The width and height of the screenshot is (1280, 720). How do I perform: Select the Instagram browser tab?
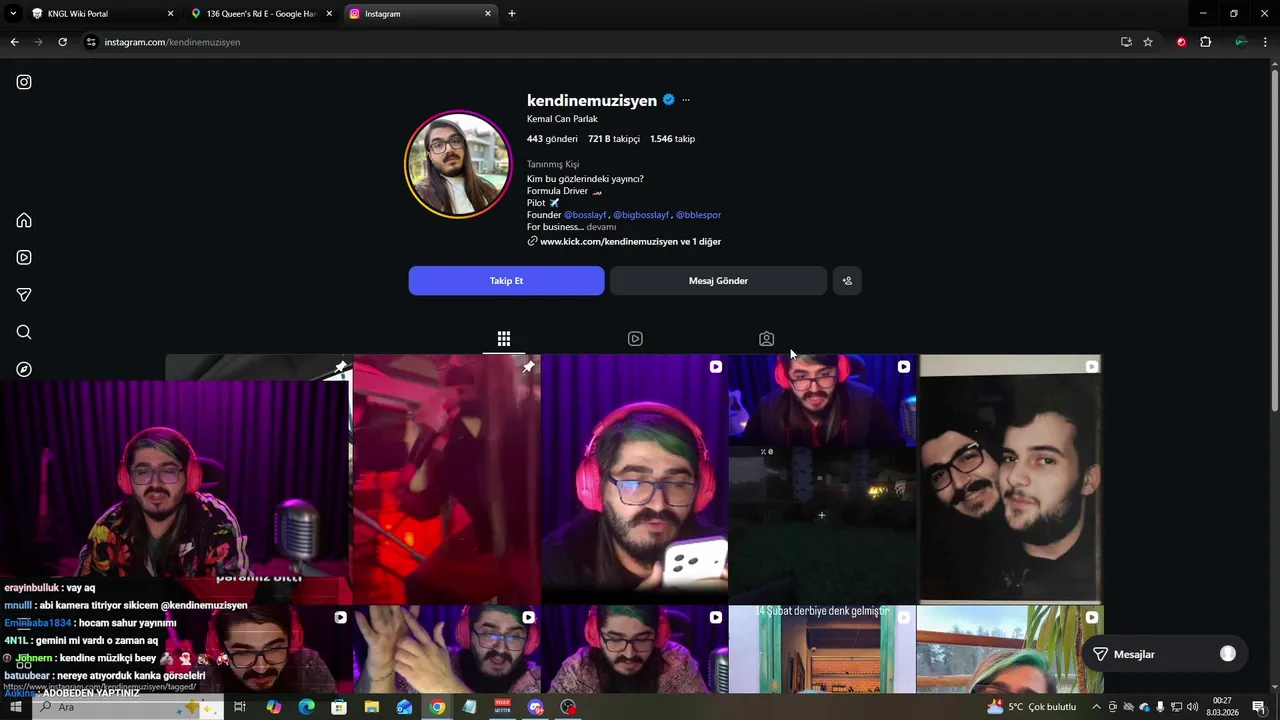pos(421,14)
